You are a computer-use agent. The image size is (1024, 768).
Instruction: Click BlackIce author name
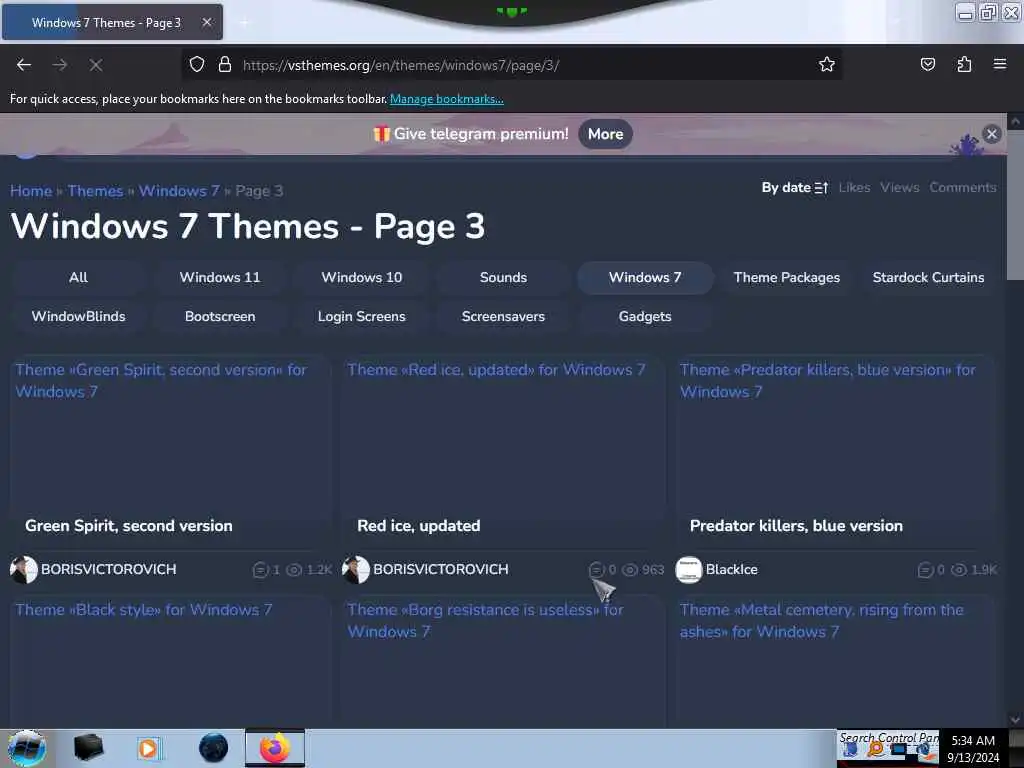click(731, 569)
